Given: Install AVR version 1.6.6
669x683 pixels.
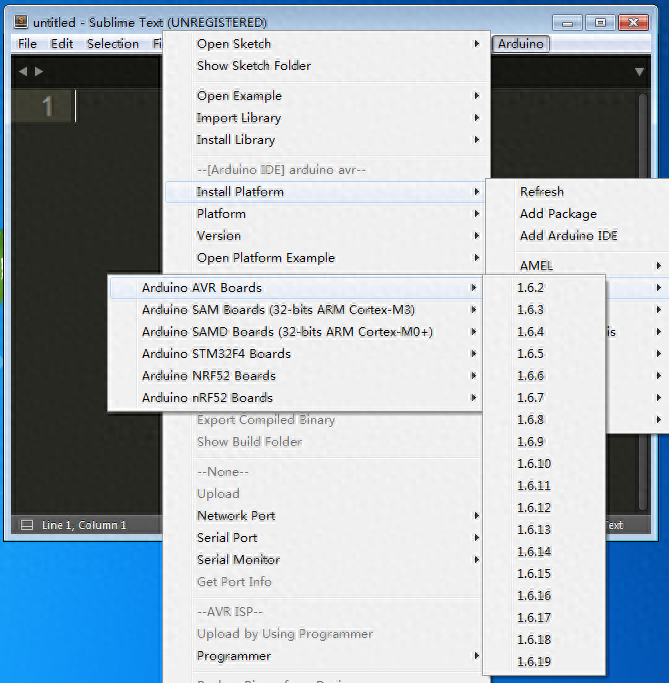Looking at the screenshot, I should pos(544,375).
